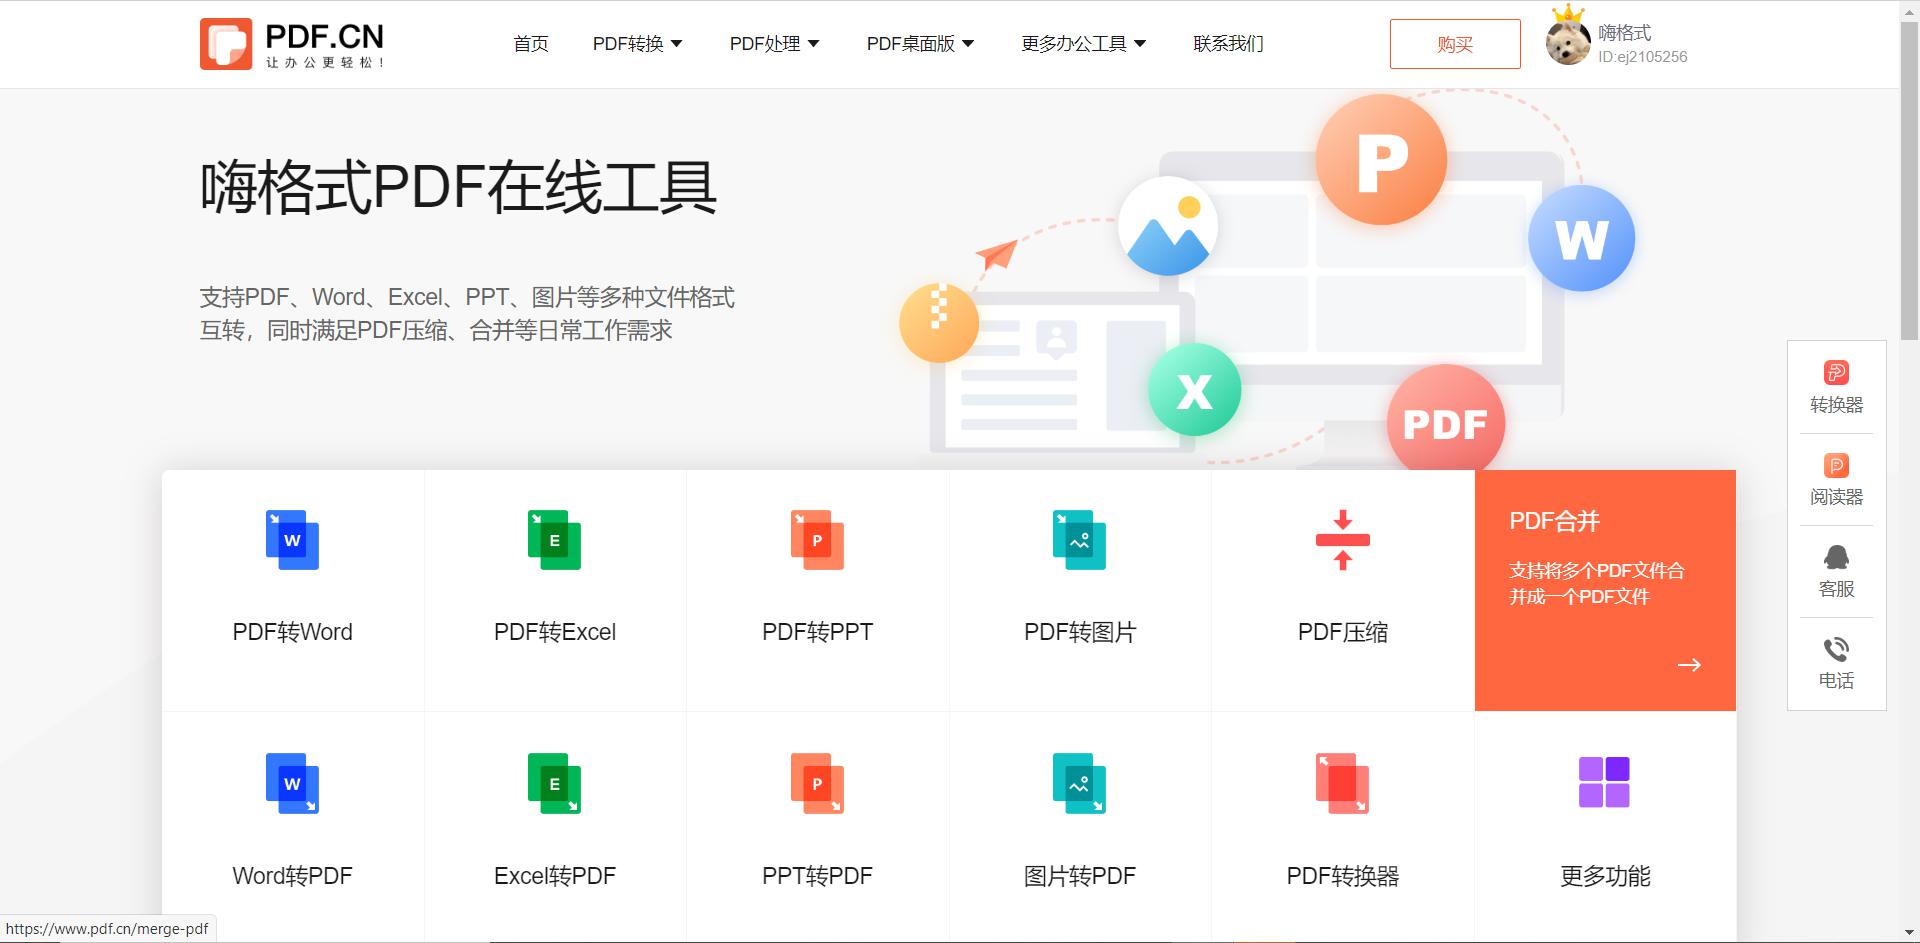Expand the PDF转换 dropdown menu

point(637,44)
